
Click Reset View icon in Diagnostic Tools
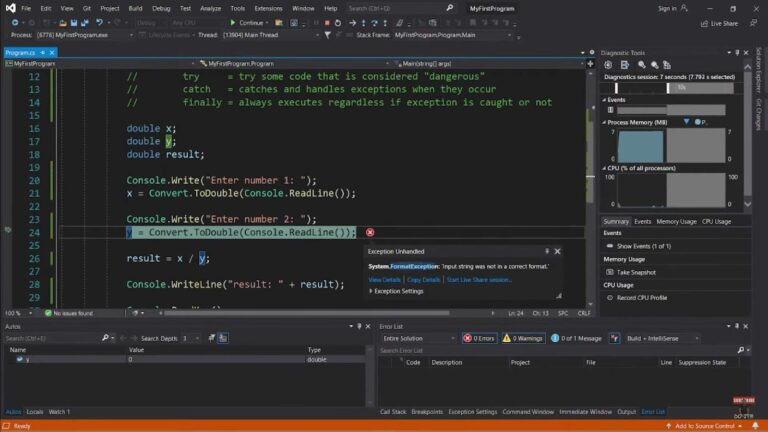pyautogui.click(x=667, y=65)
